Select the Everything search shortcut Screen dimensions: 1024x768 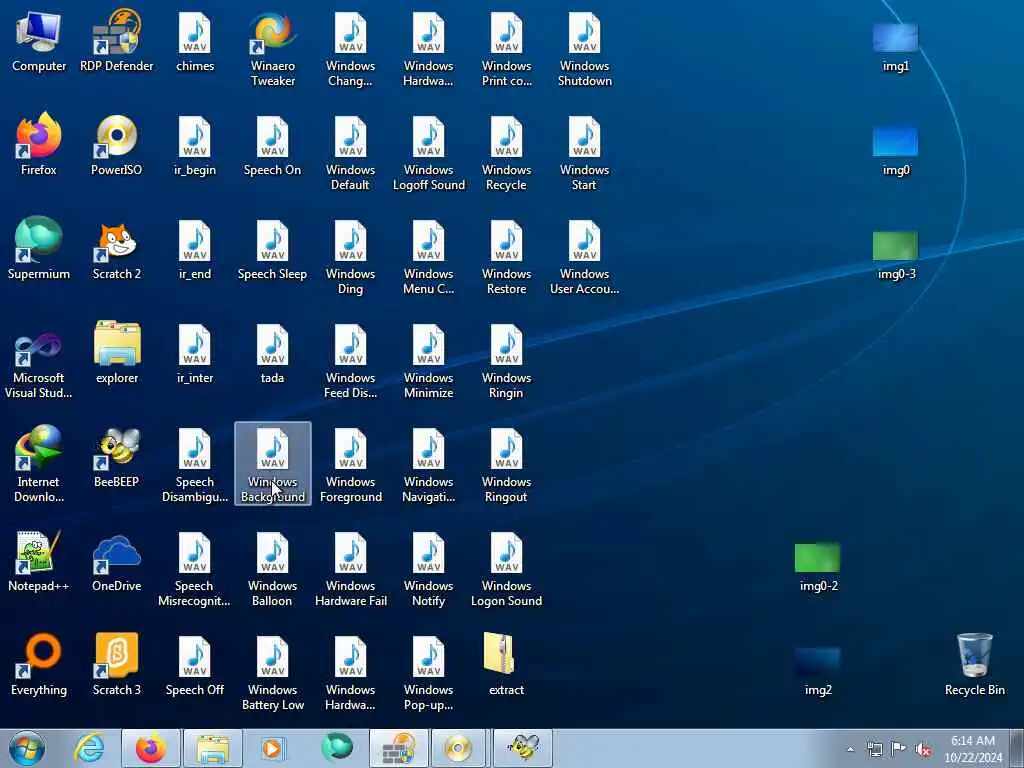pos(39,665)
